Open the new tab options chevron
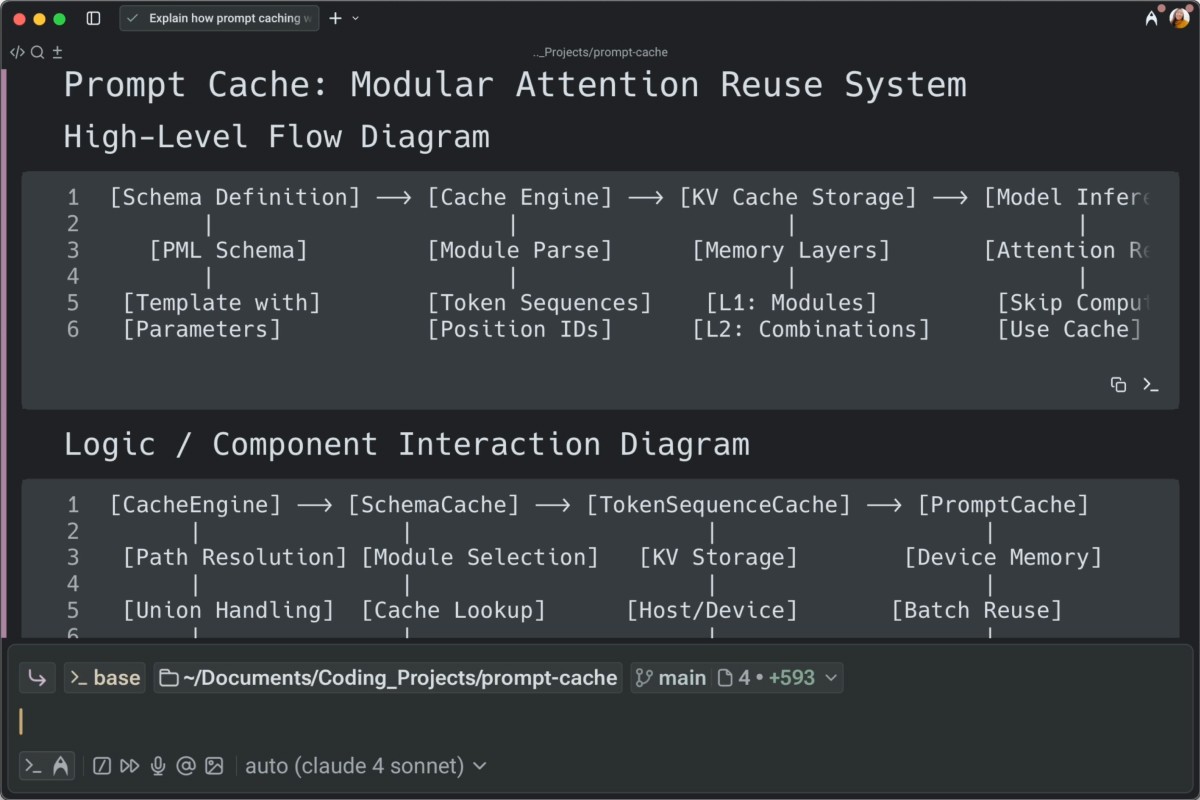The height and width of the screenshot is (800, 1200). (356, 18)
